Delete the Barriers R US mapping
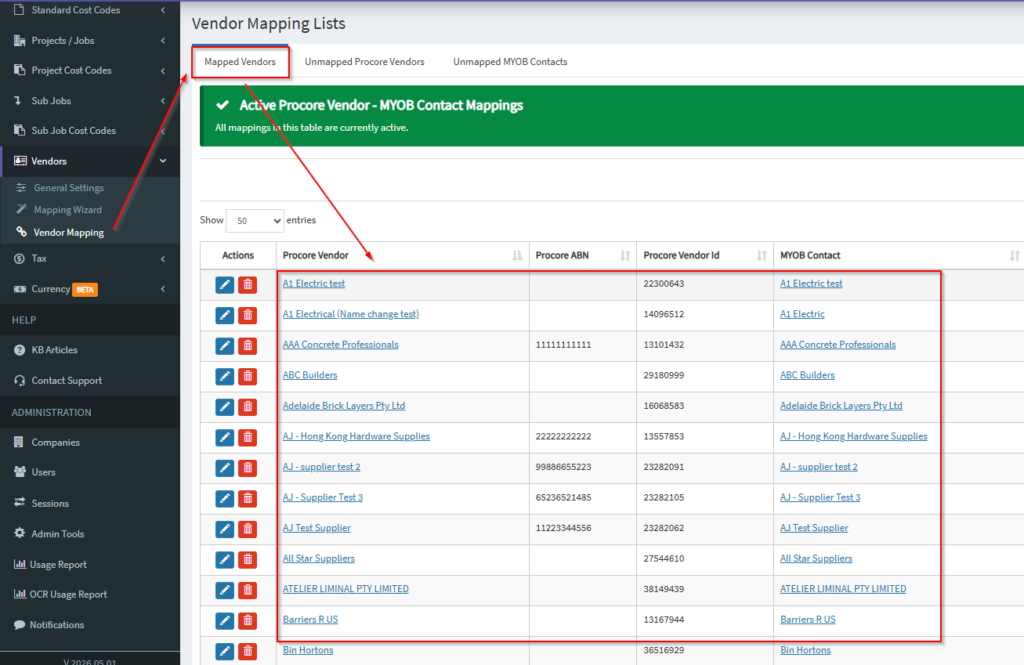 248,621
